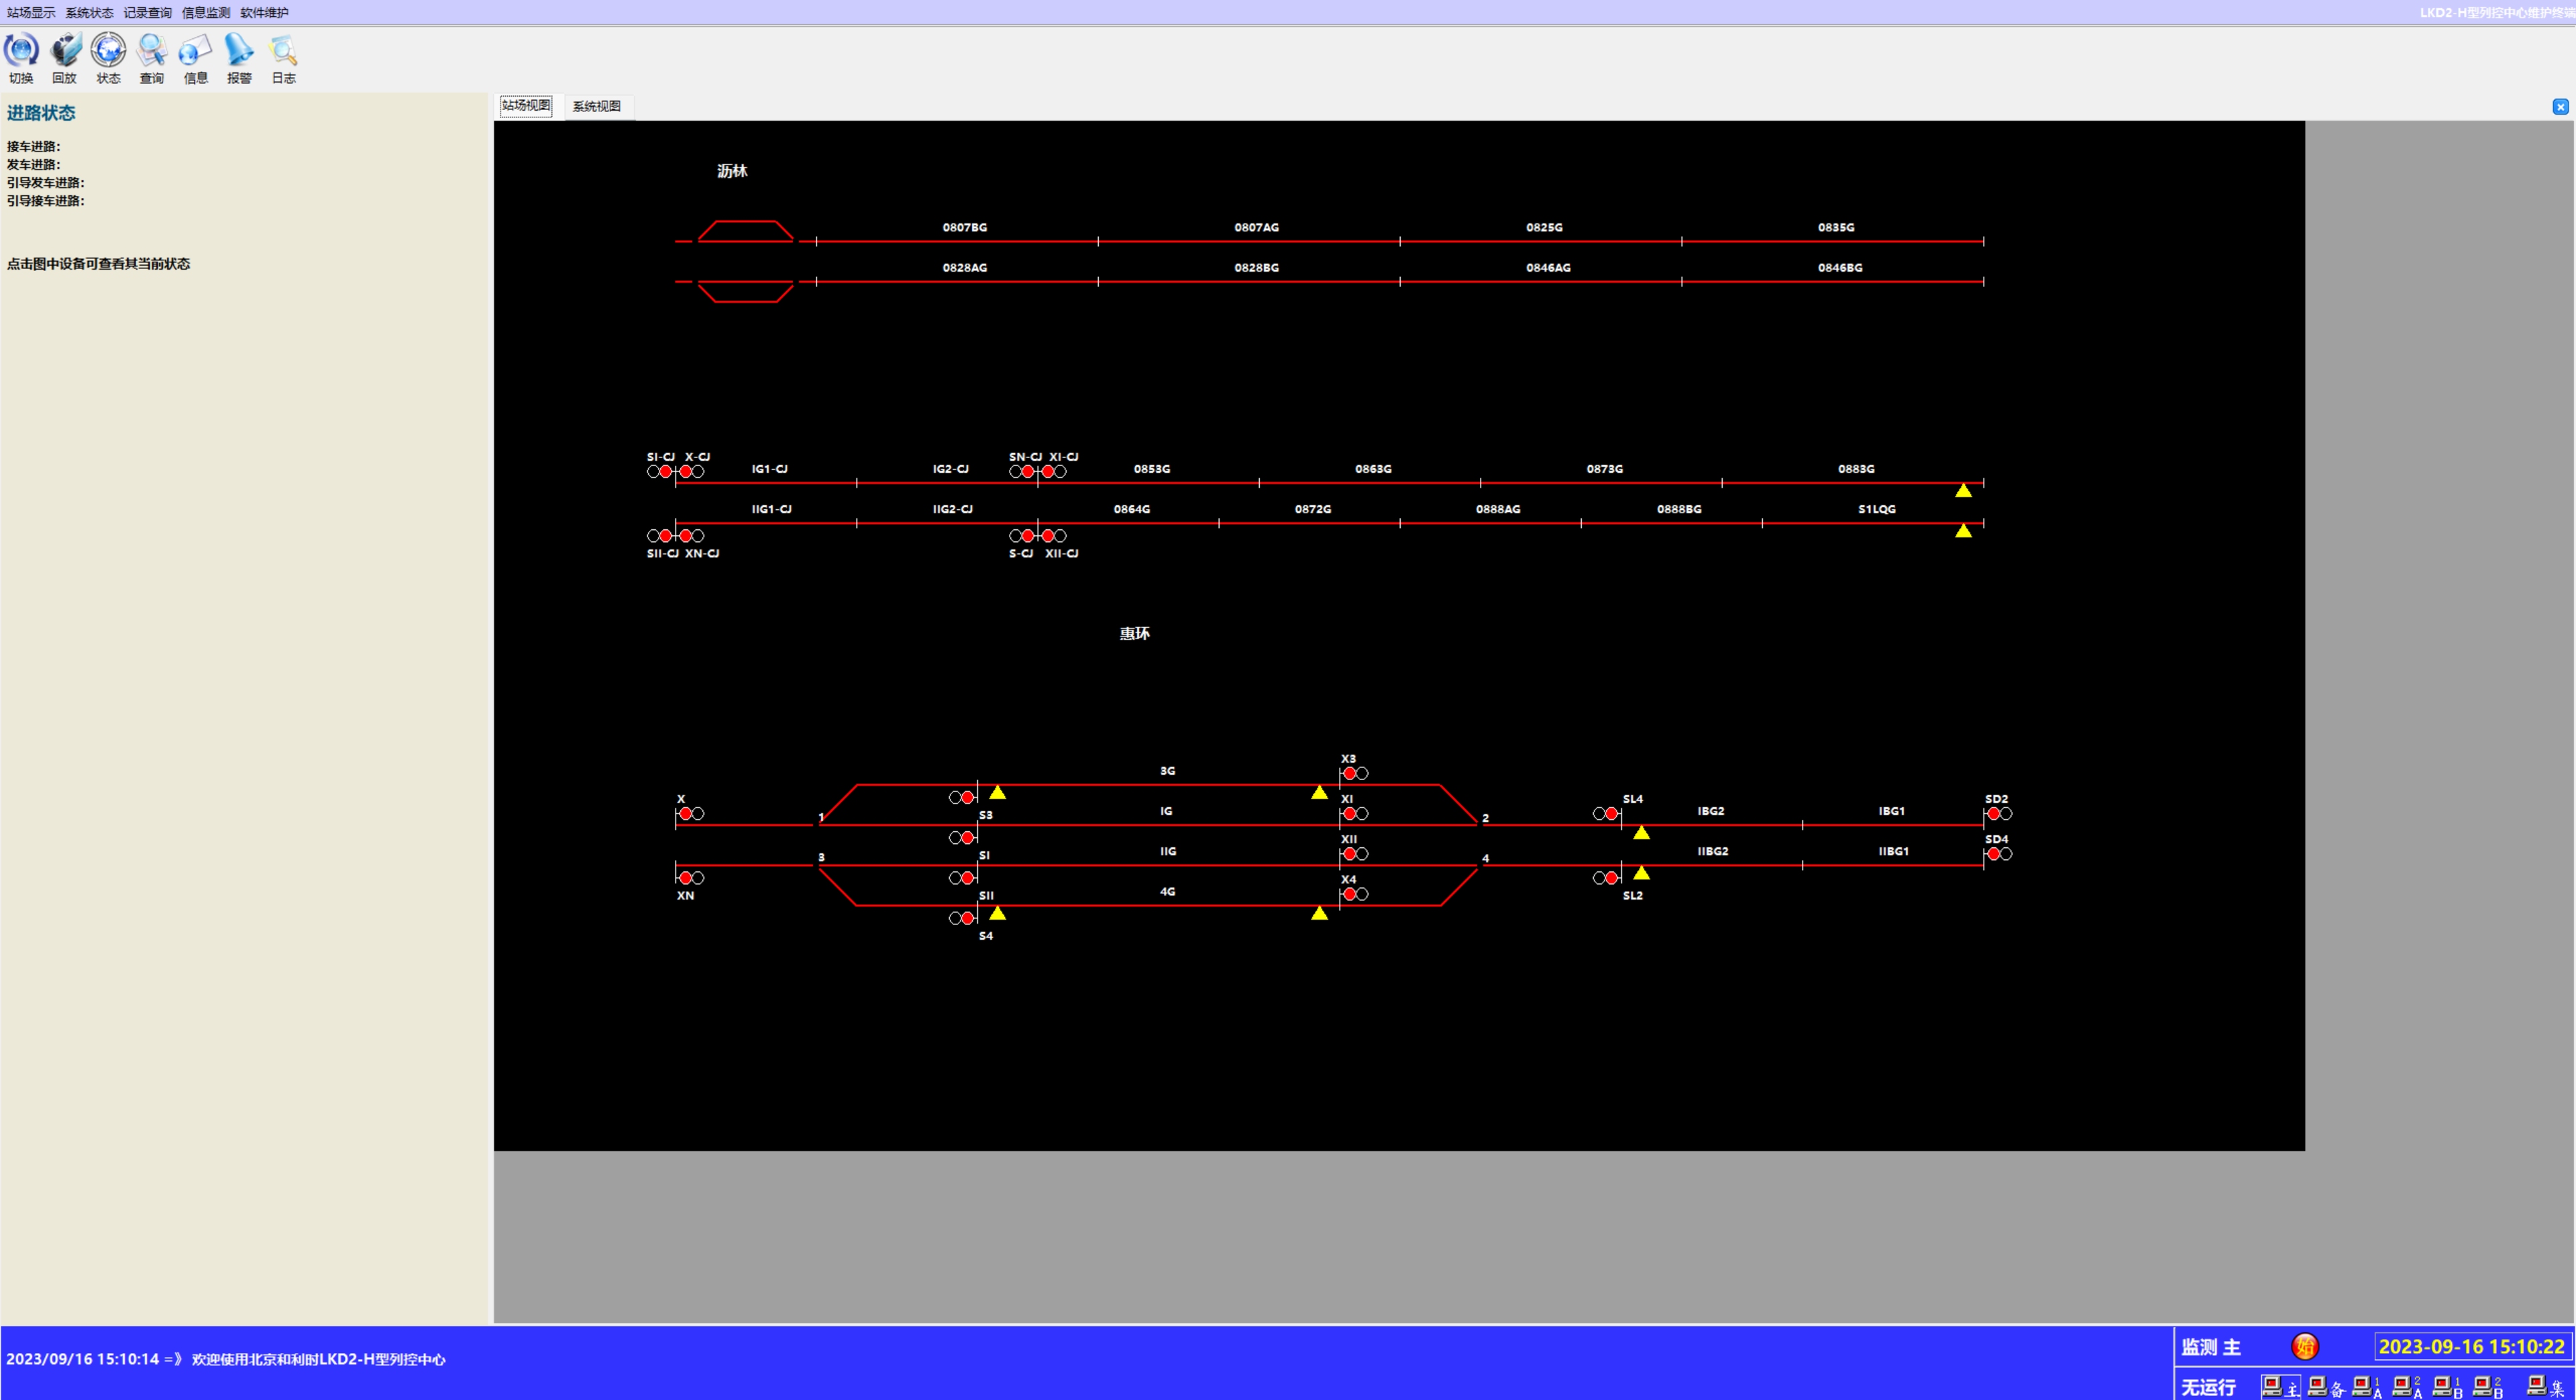Click switch number 1 on the track

click(821, 818)
